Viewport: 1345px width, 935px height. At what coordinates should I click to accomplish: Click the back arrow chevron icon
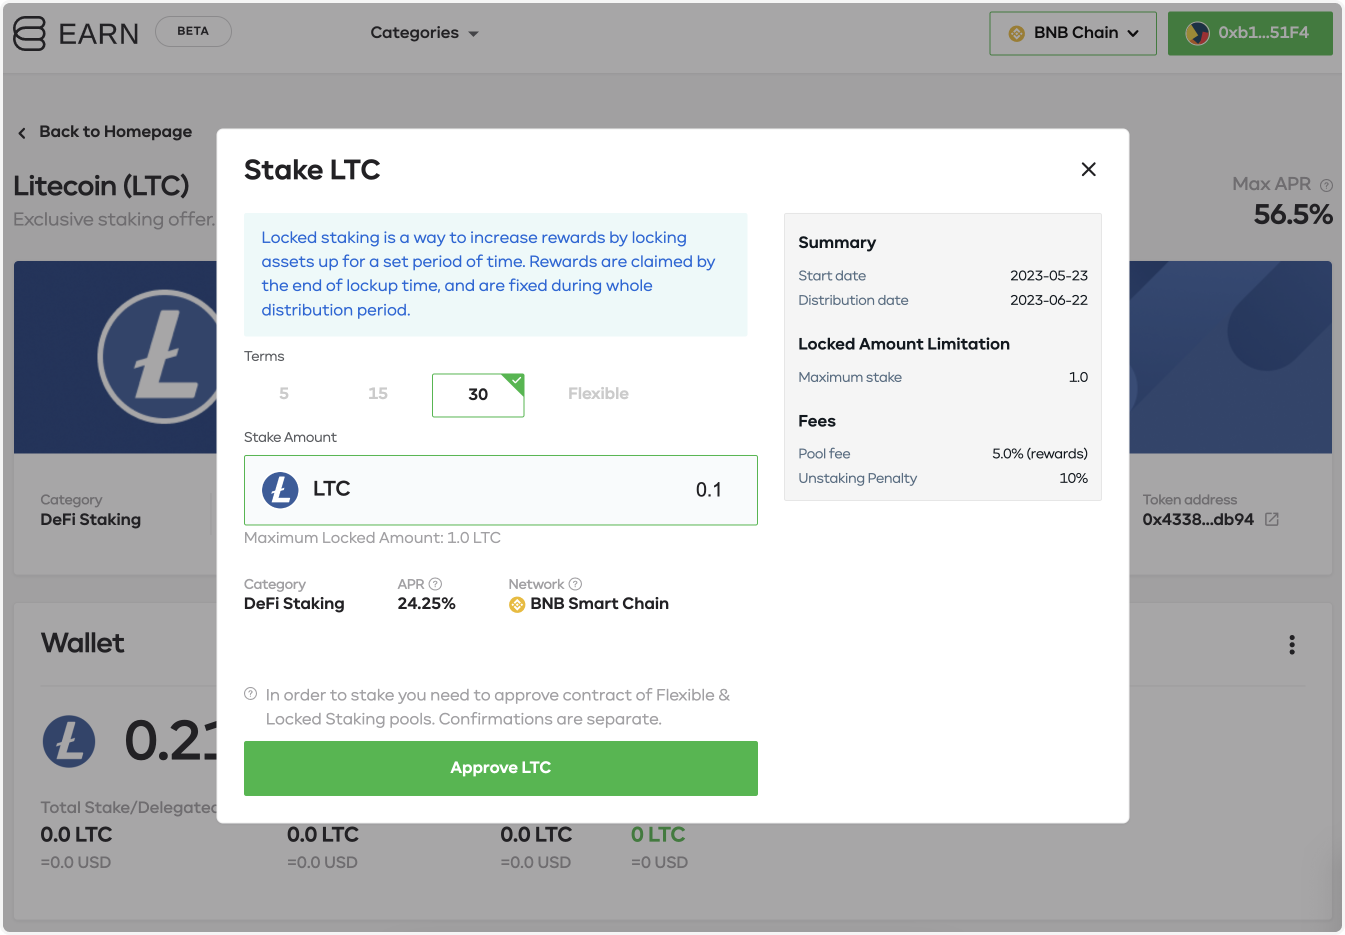point(22,133)
